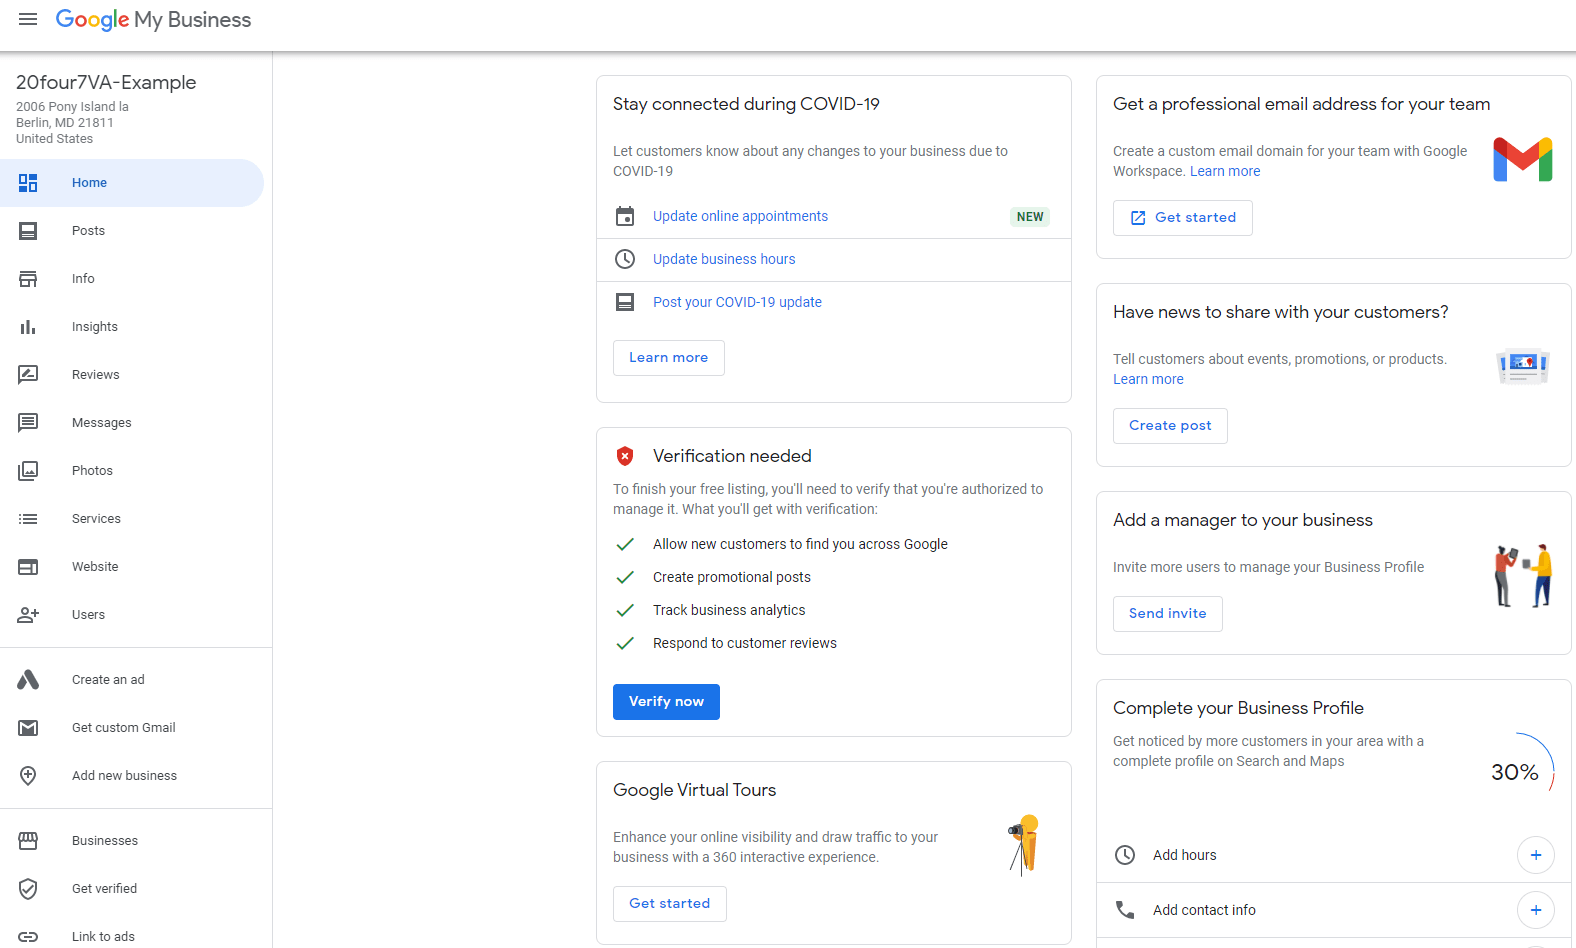Select Get custom Gmail
This screenshot has height=948, width=1576.
pyautogui.click(x=132, y=728)
